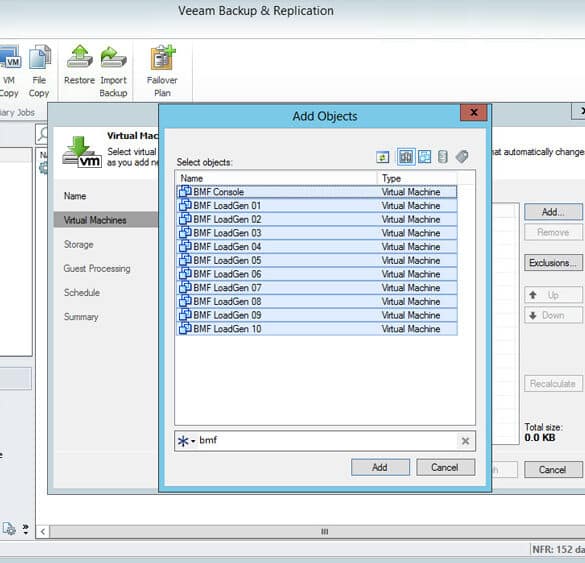Select BMF LoadGen 07 row
Viewport: 585px width, 563px height.
pyautogui.click(x=317, y=288)
